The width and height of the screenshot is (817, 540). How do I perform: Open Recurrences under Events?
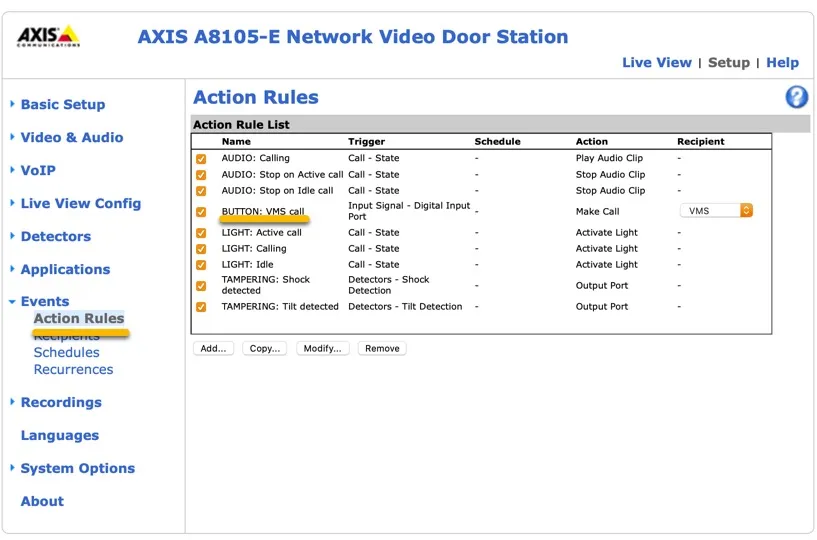pyautogui.click(x=73, y=370)
